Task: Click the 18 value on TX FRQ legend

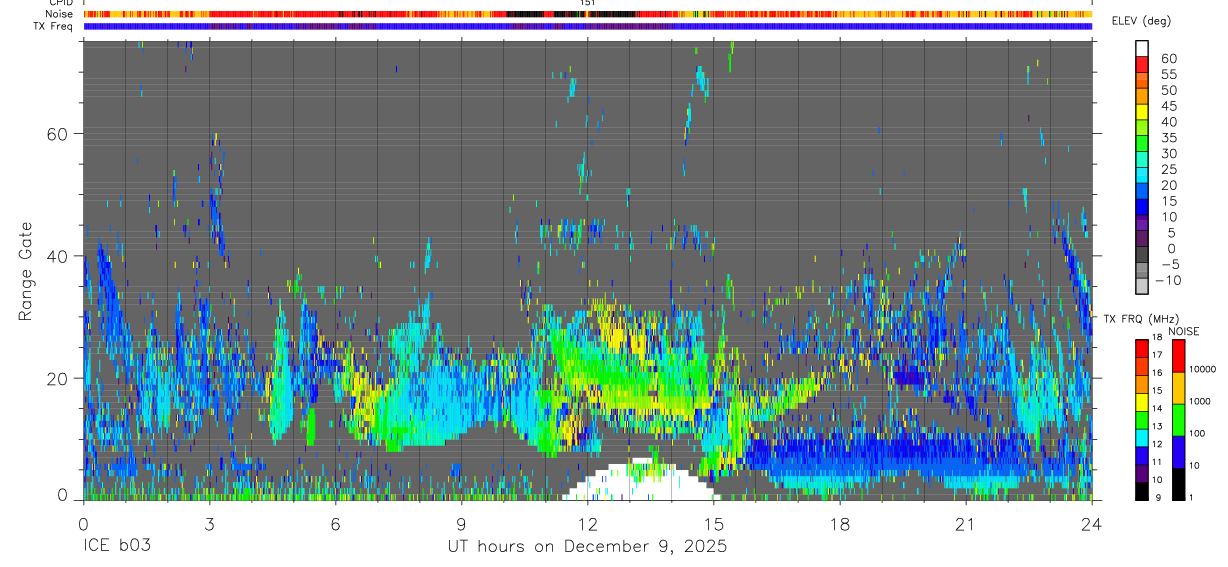Action: coord(1158,339)
